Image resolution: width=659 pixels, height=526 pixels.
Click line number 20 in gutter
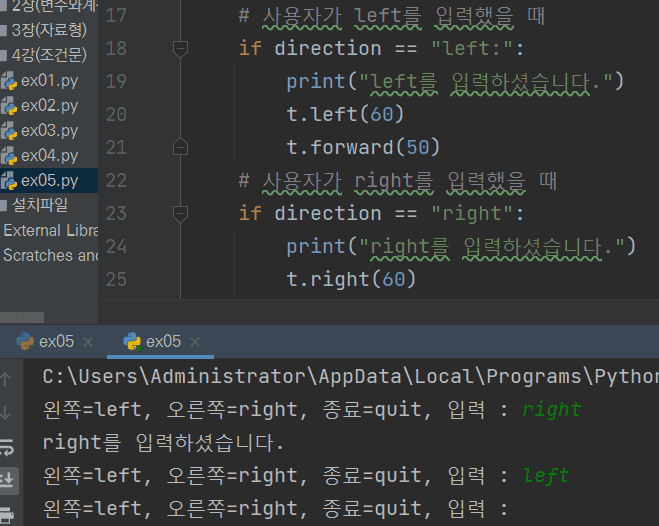coord(116,114)
